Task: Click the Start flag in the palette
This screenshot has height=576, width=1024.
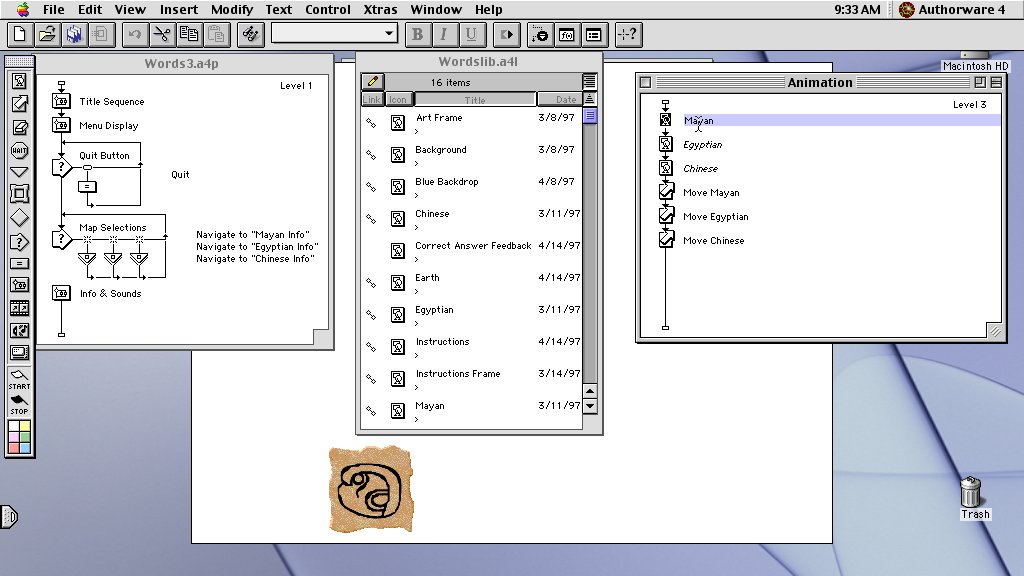Action: [x=19, y=378]
